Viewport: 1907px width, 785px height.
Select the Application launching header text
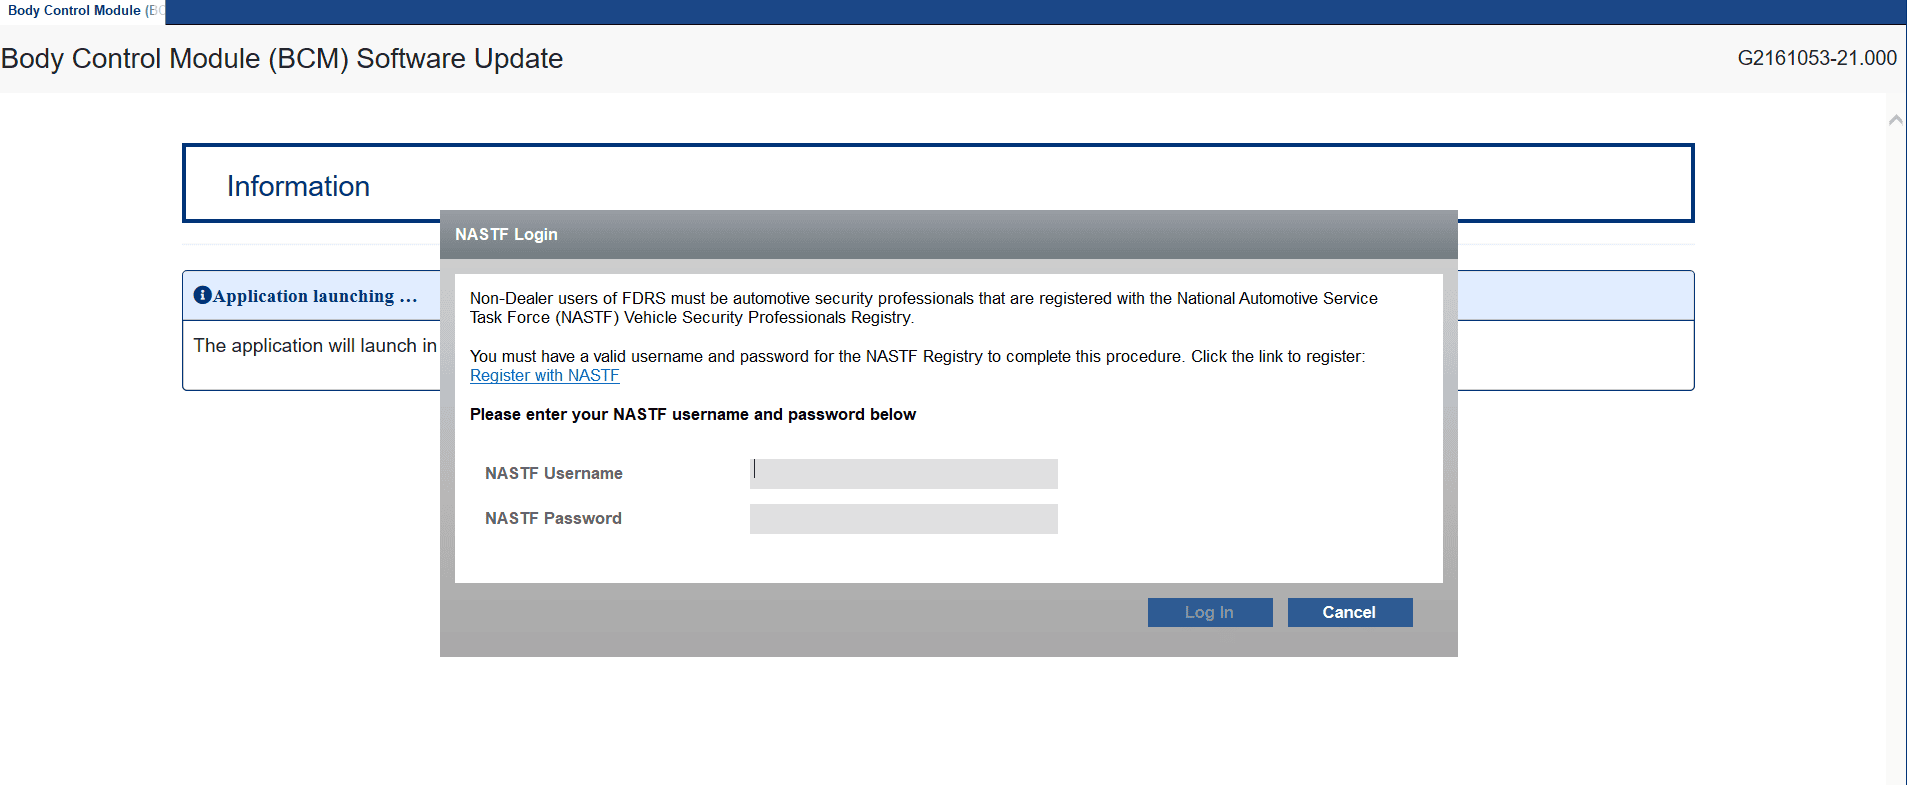click(315, 296)
